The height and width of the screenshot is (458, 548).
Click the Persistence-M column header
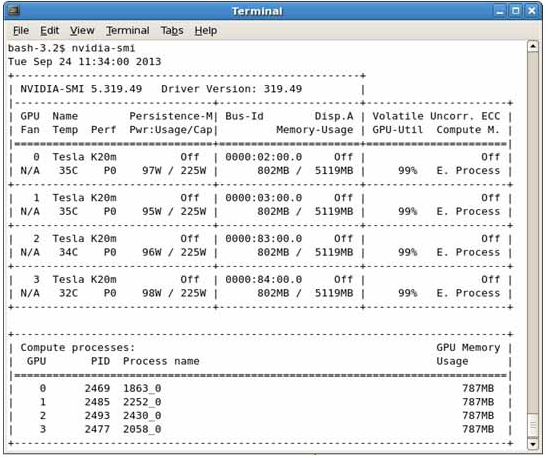(x=171, y=116)
